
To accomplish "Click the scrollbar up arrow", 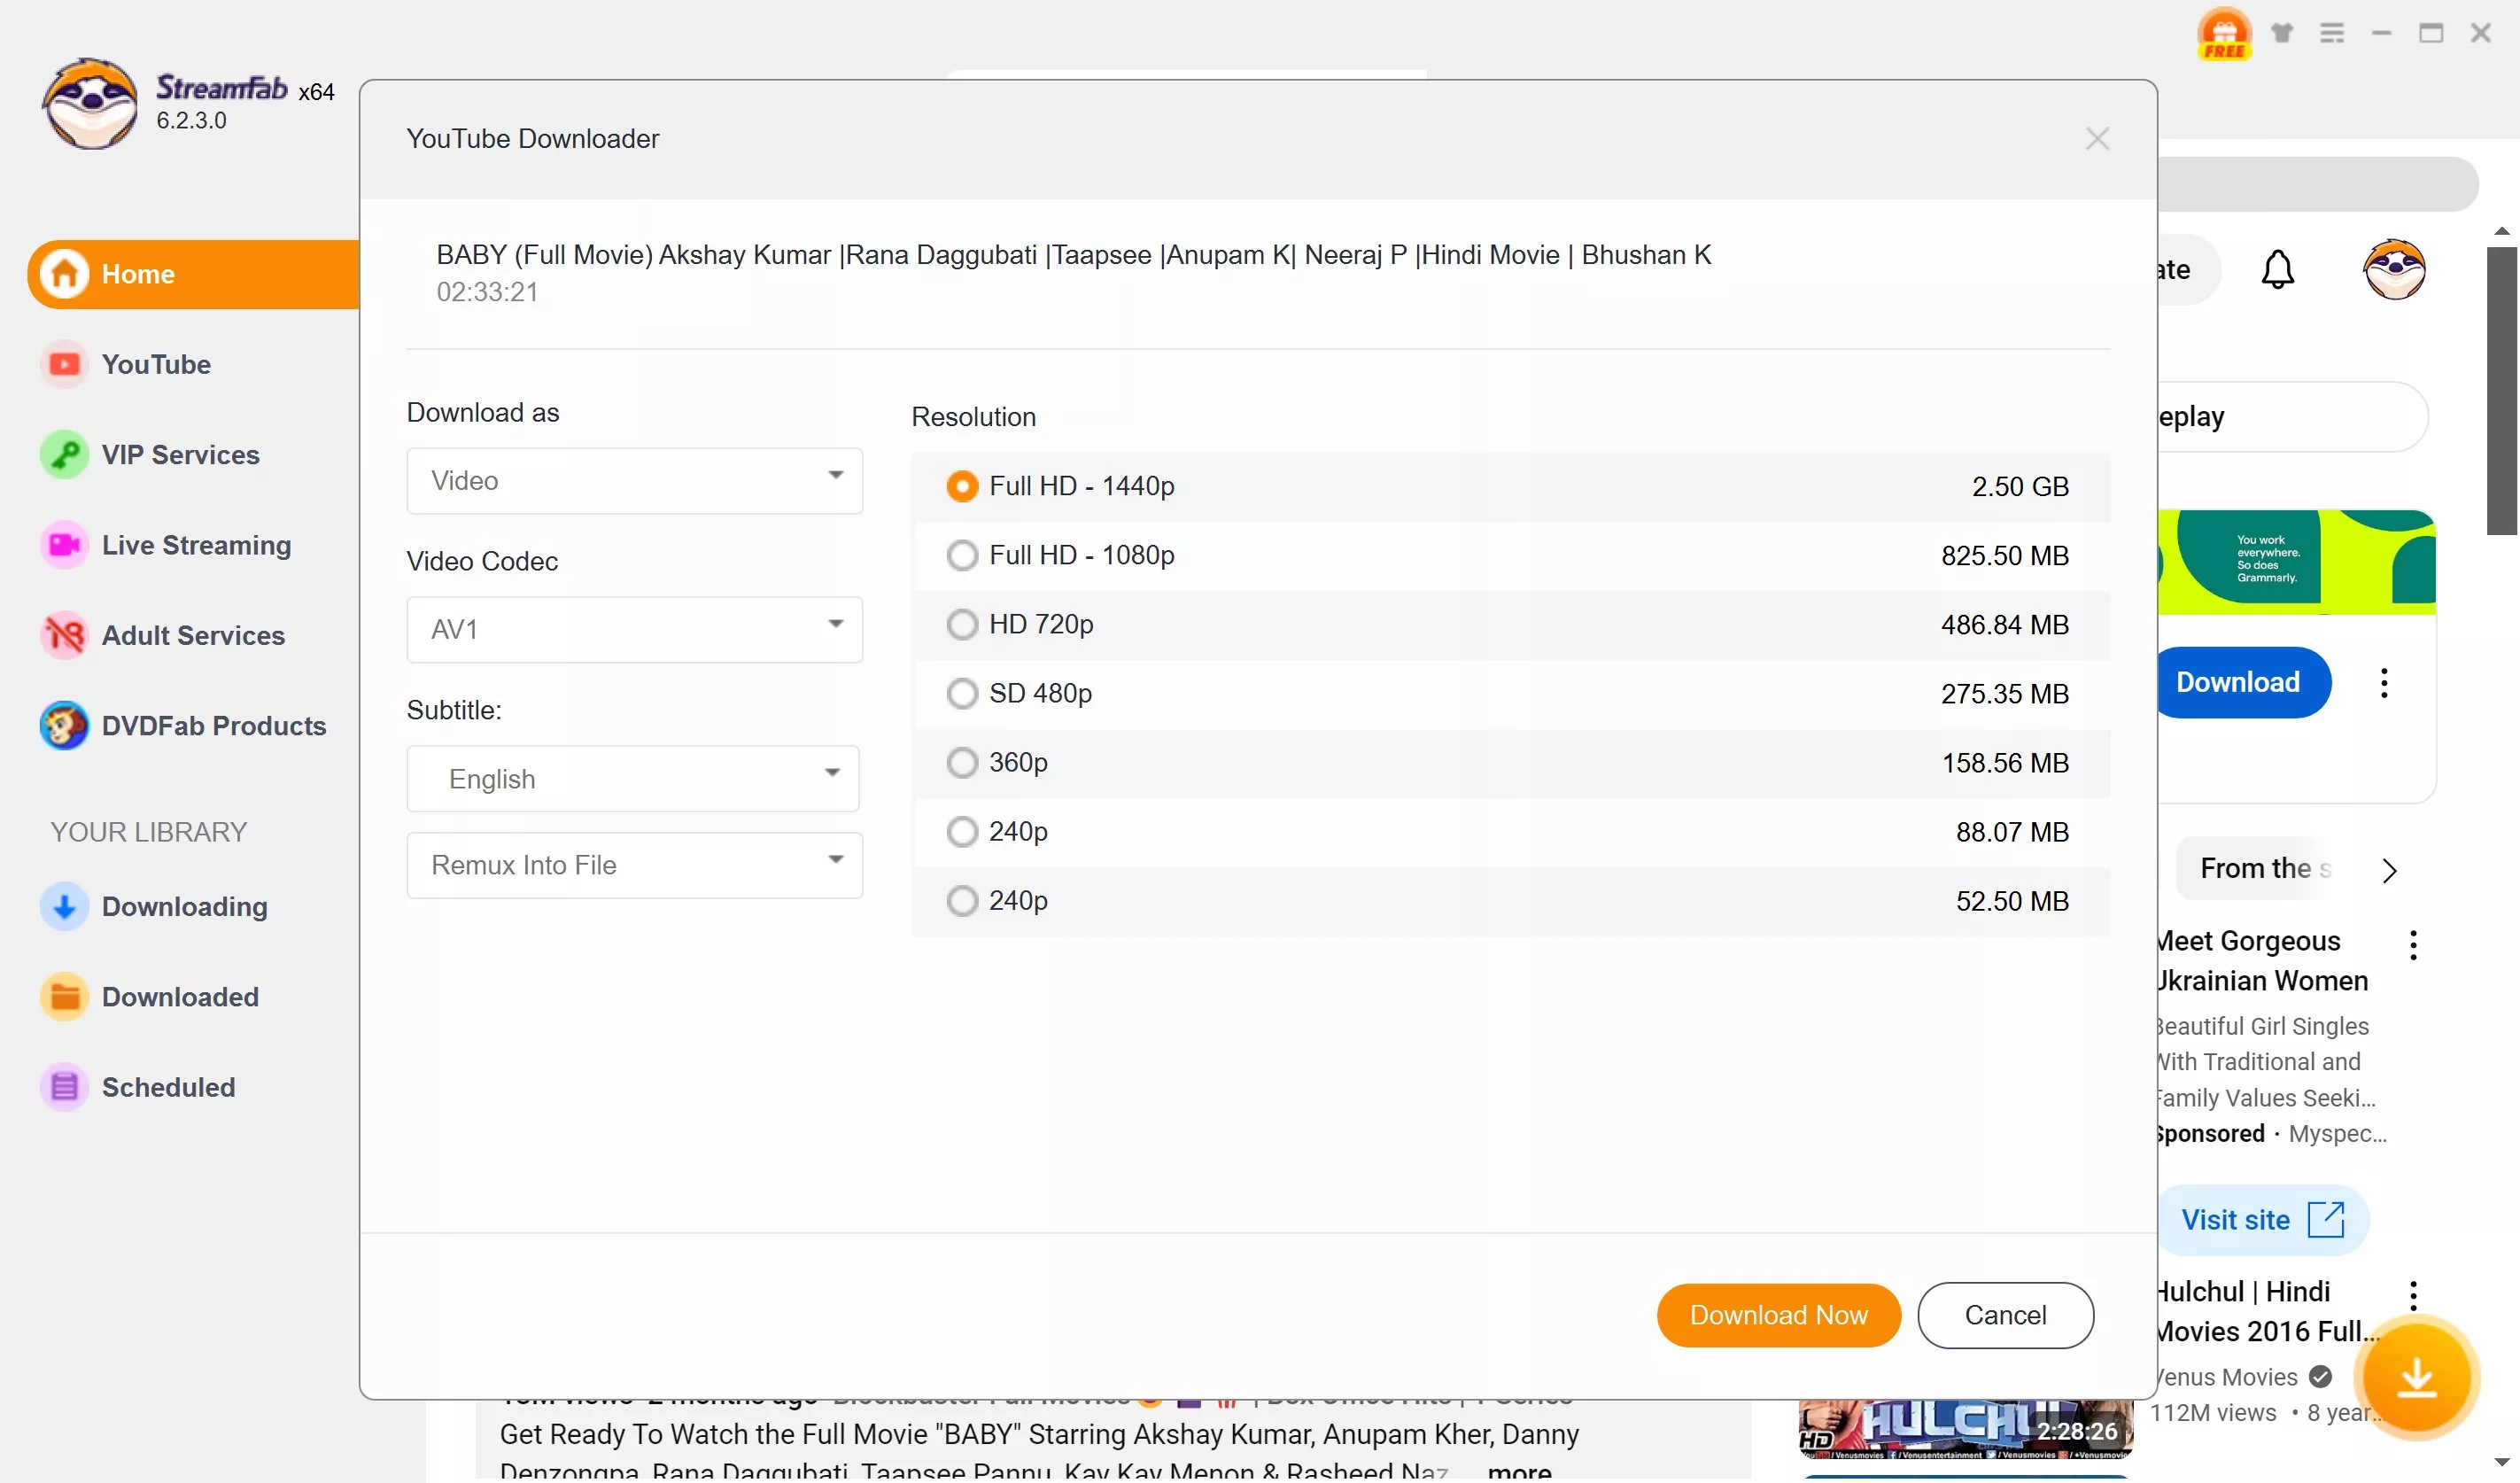I will point(2501,231).
